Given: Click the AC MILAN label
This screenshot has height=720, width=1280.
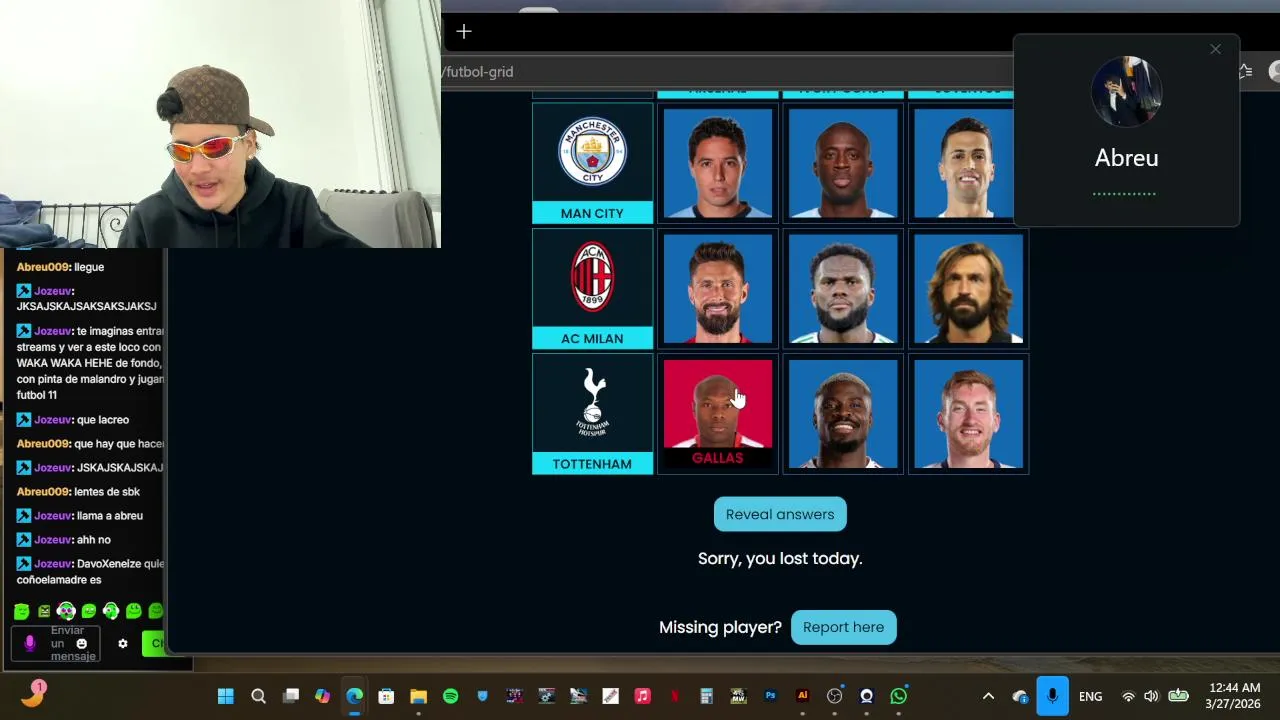Looking at the screenshot, I should click(x=592, y=338).
